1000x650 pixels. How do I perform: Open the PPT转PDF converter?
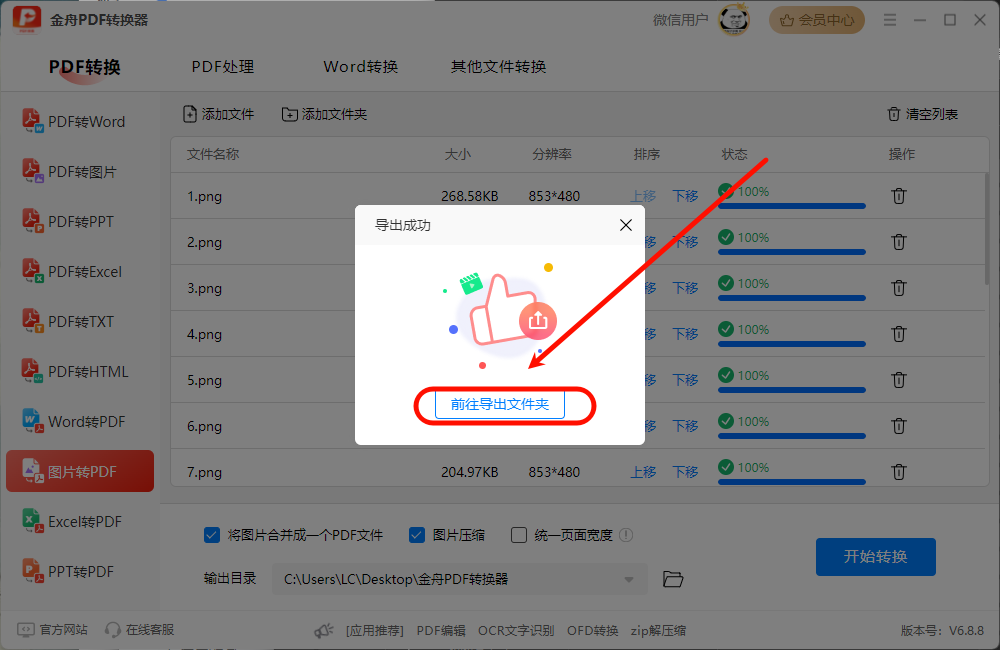pyautogui.click(x=80, y=571)
